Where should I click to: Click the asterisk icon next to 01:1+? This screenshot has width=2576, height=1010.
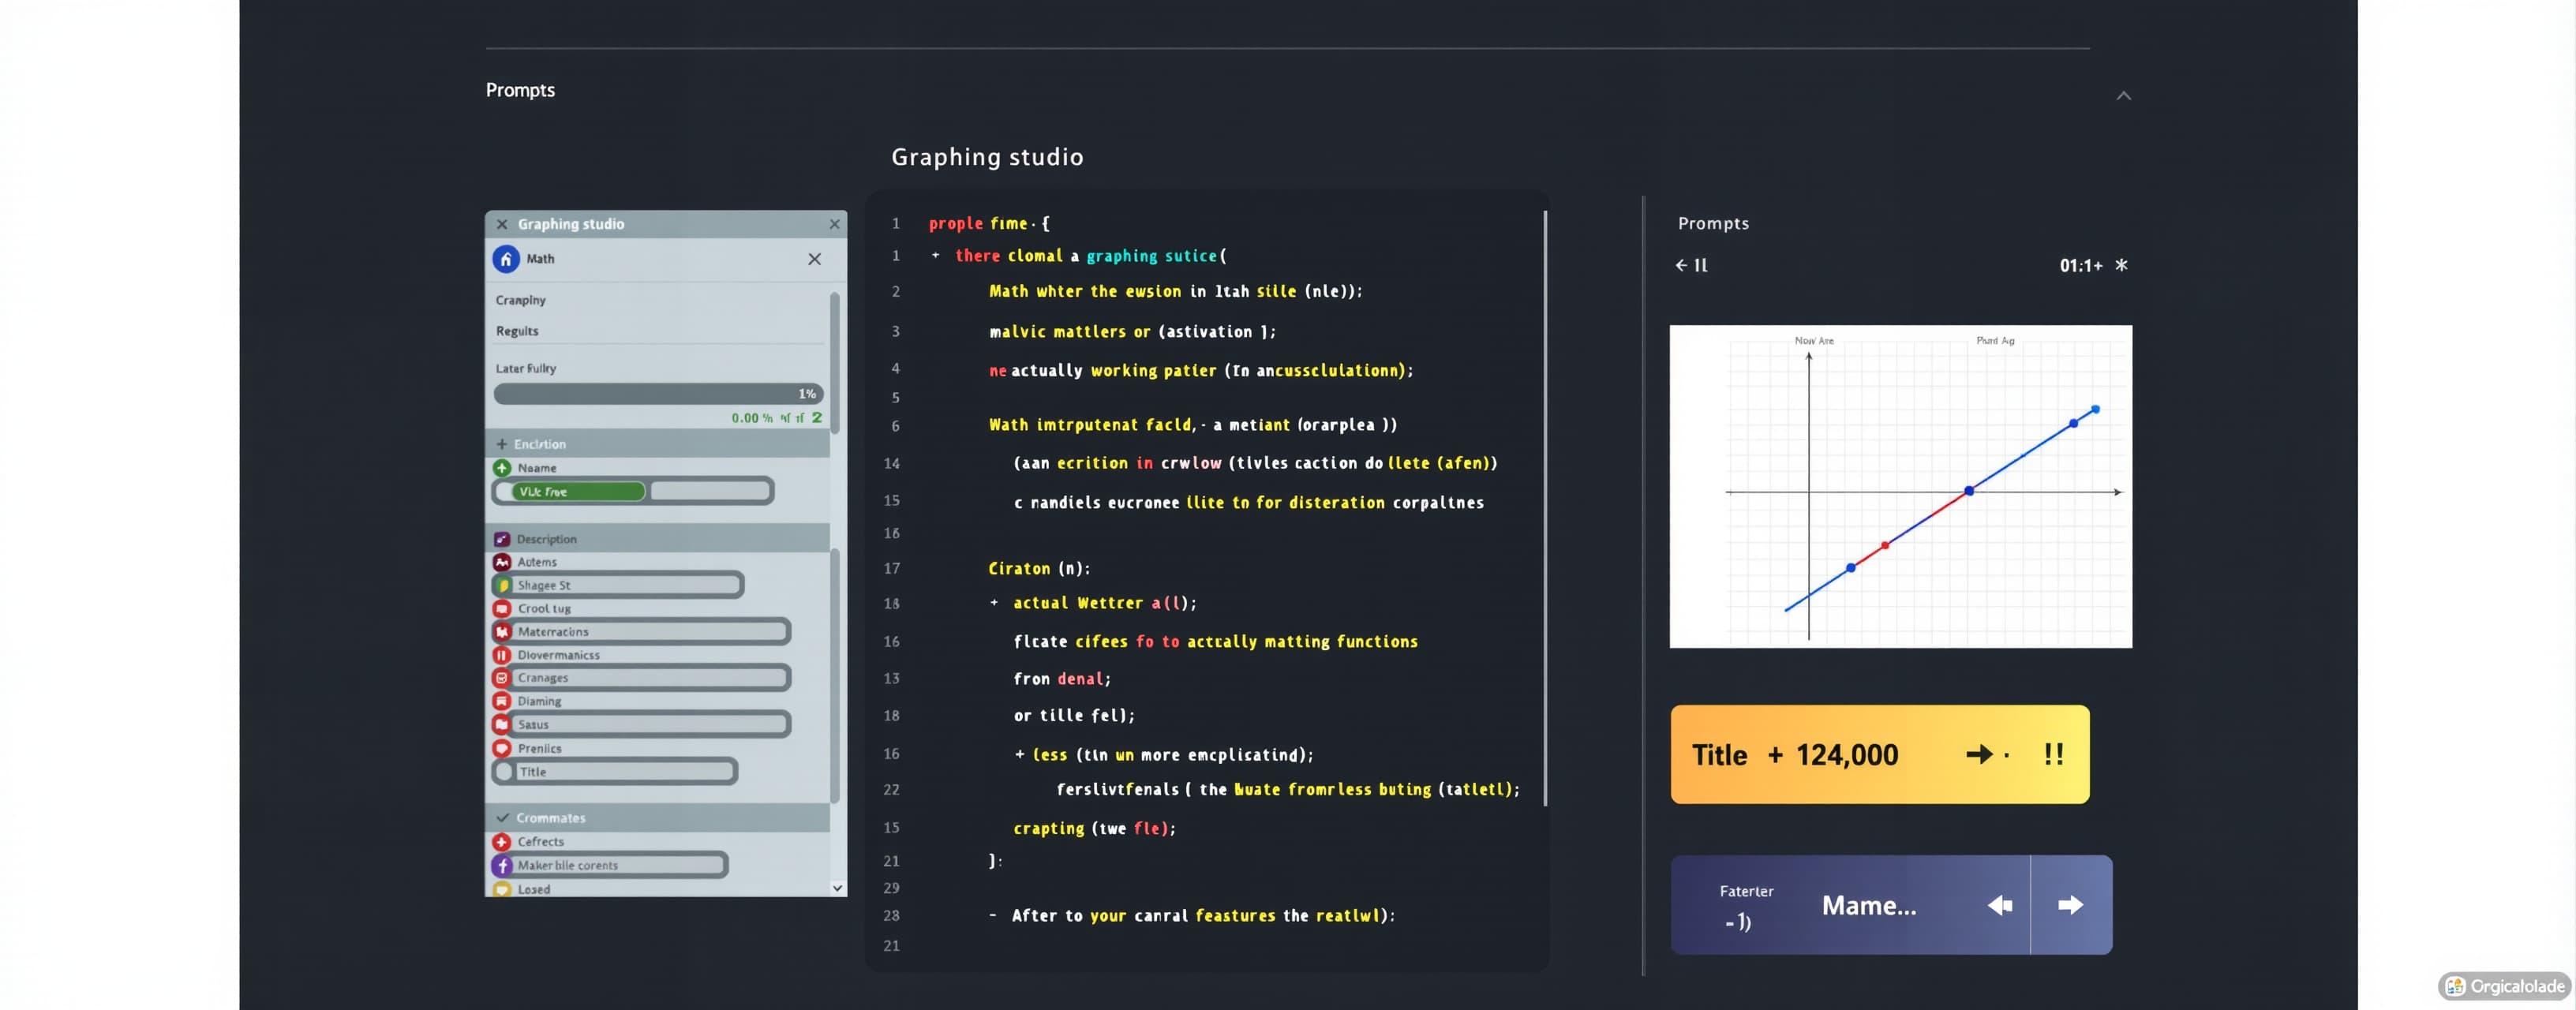coord(2121,265)
